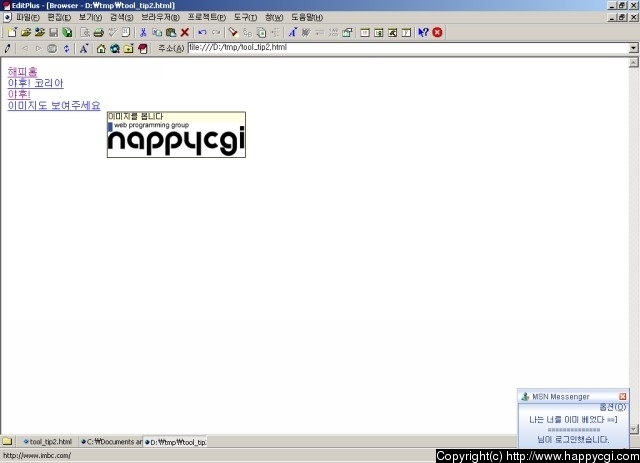Image resolution: width=640 pixels, height=463 pixels.
Task: Open the 브라우저(B) menu
Action: (x=160, y=18)
